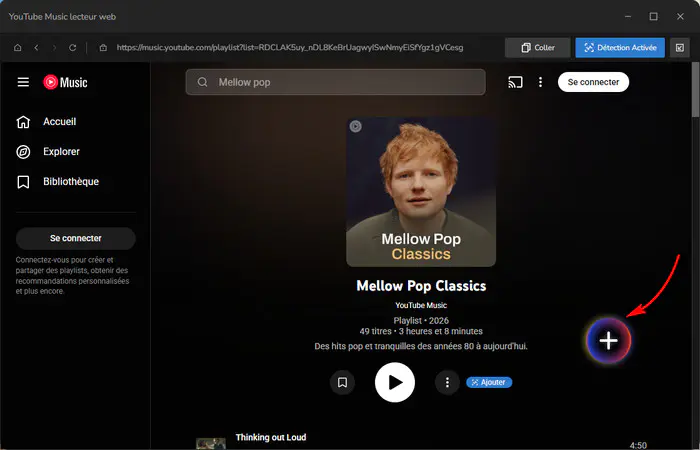Viewport: 700px width, 450px height.
Task: Click the 49 titres duration text
Action: coord(421,331)
